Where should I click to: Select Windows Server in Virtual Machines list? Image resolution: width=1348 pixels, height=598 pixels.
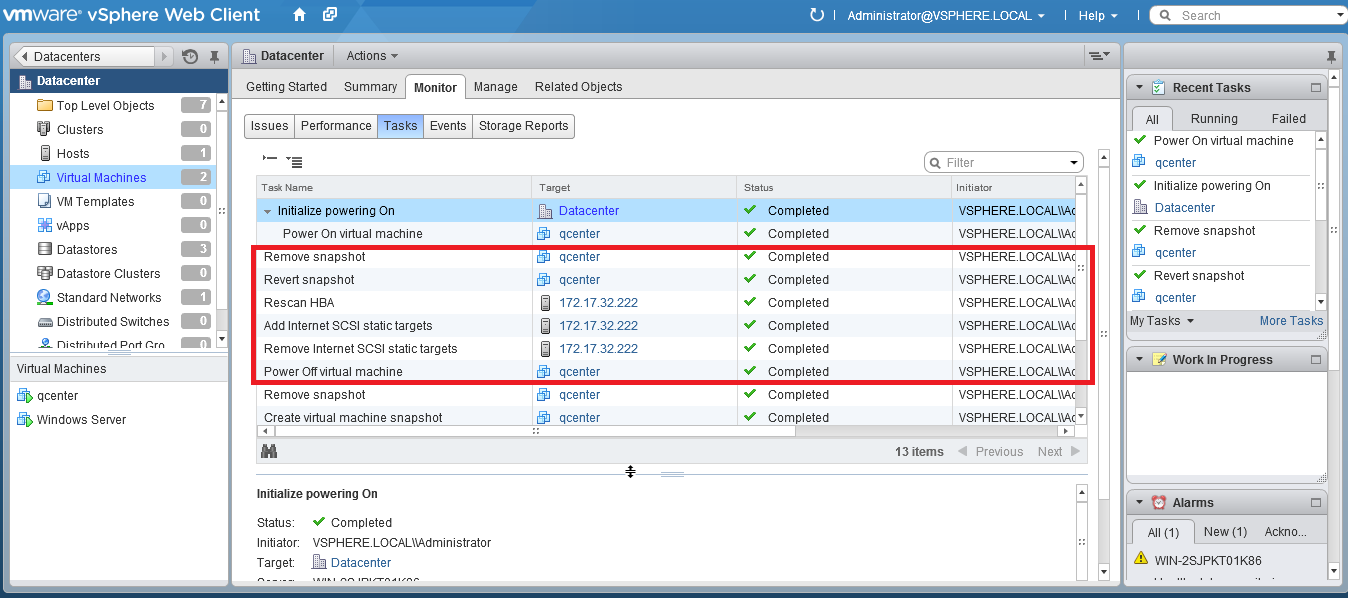pos(82,420)
